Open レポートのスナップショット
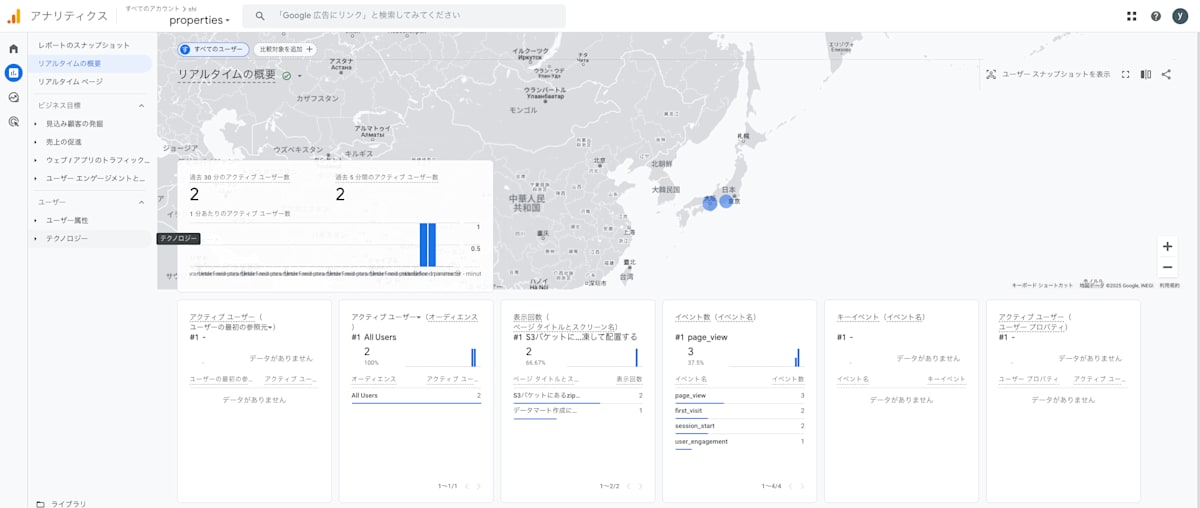This screenshot has height=508, width=1200. pyautogui.click(x=84, y=46)
